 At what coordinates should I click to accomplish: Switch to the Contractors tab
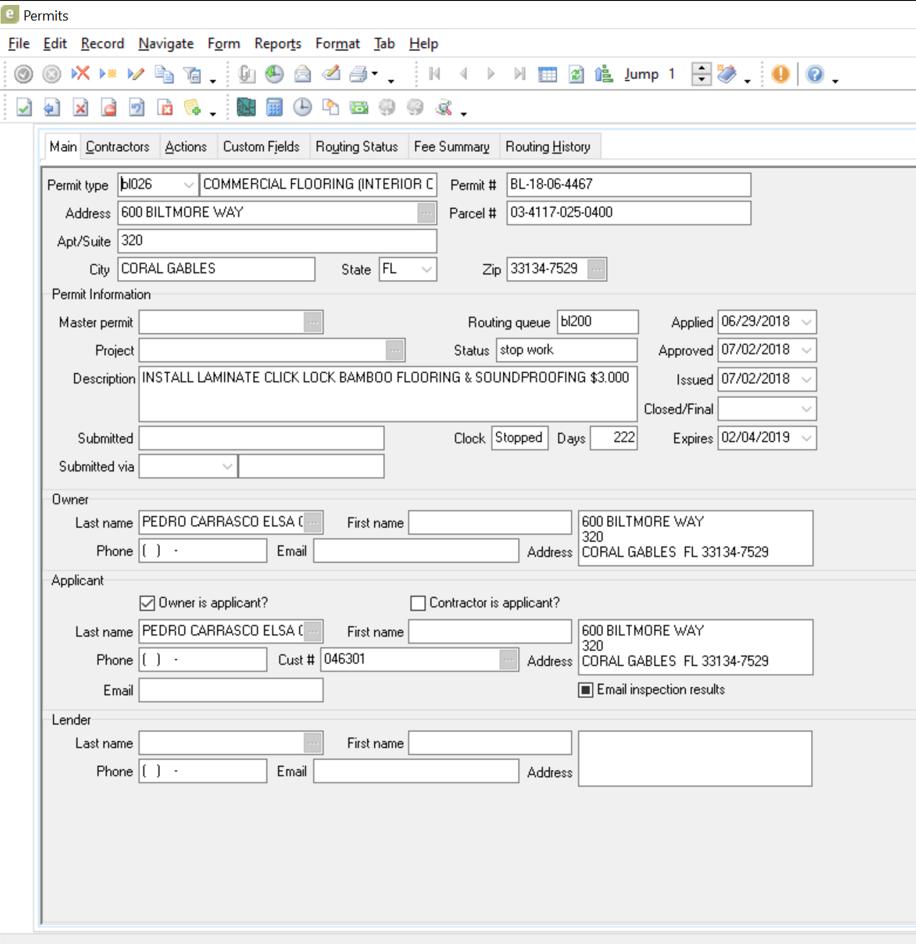coord(117,147)
